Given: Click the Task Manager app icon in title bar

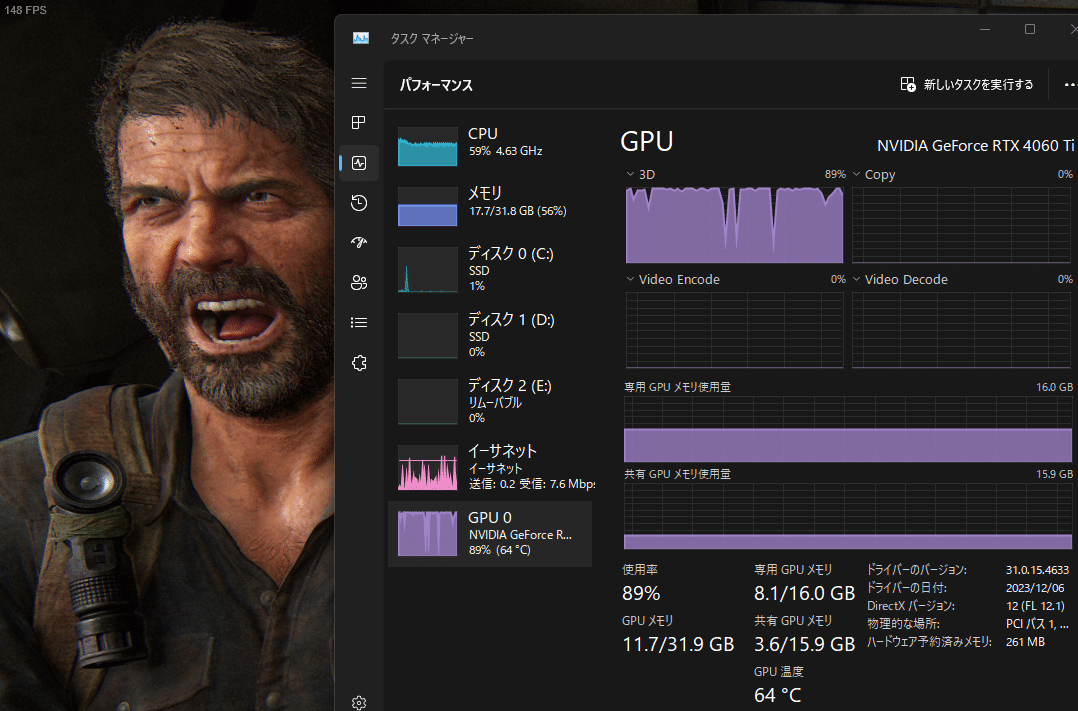Looking at the screenshot, I should click(361, 38).
